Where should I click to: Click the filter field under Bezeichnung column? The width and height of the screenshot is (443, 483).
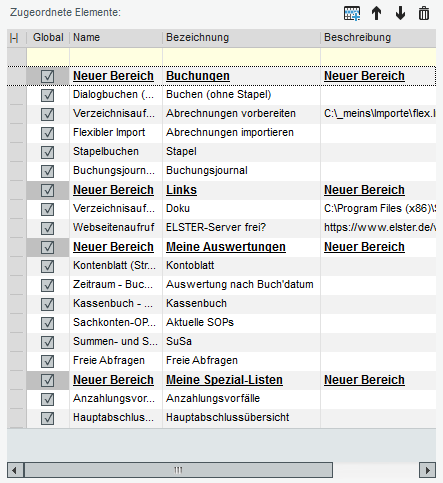pos(241,57)
